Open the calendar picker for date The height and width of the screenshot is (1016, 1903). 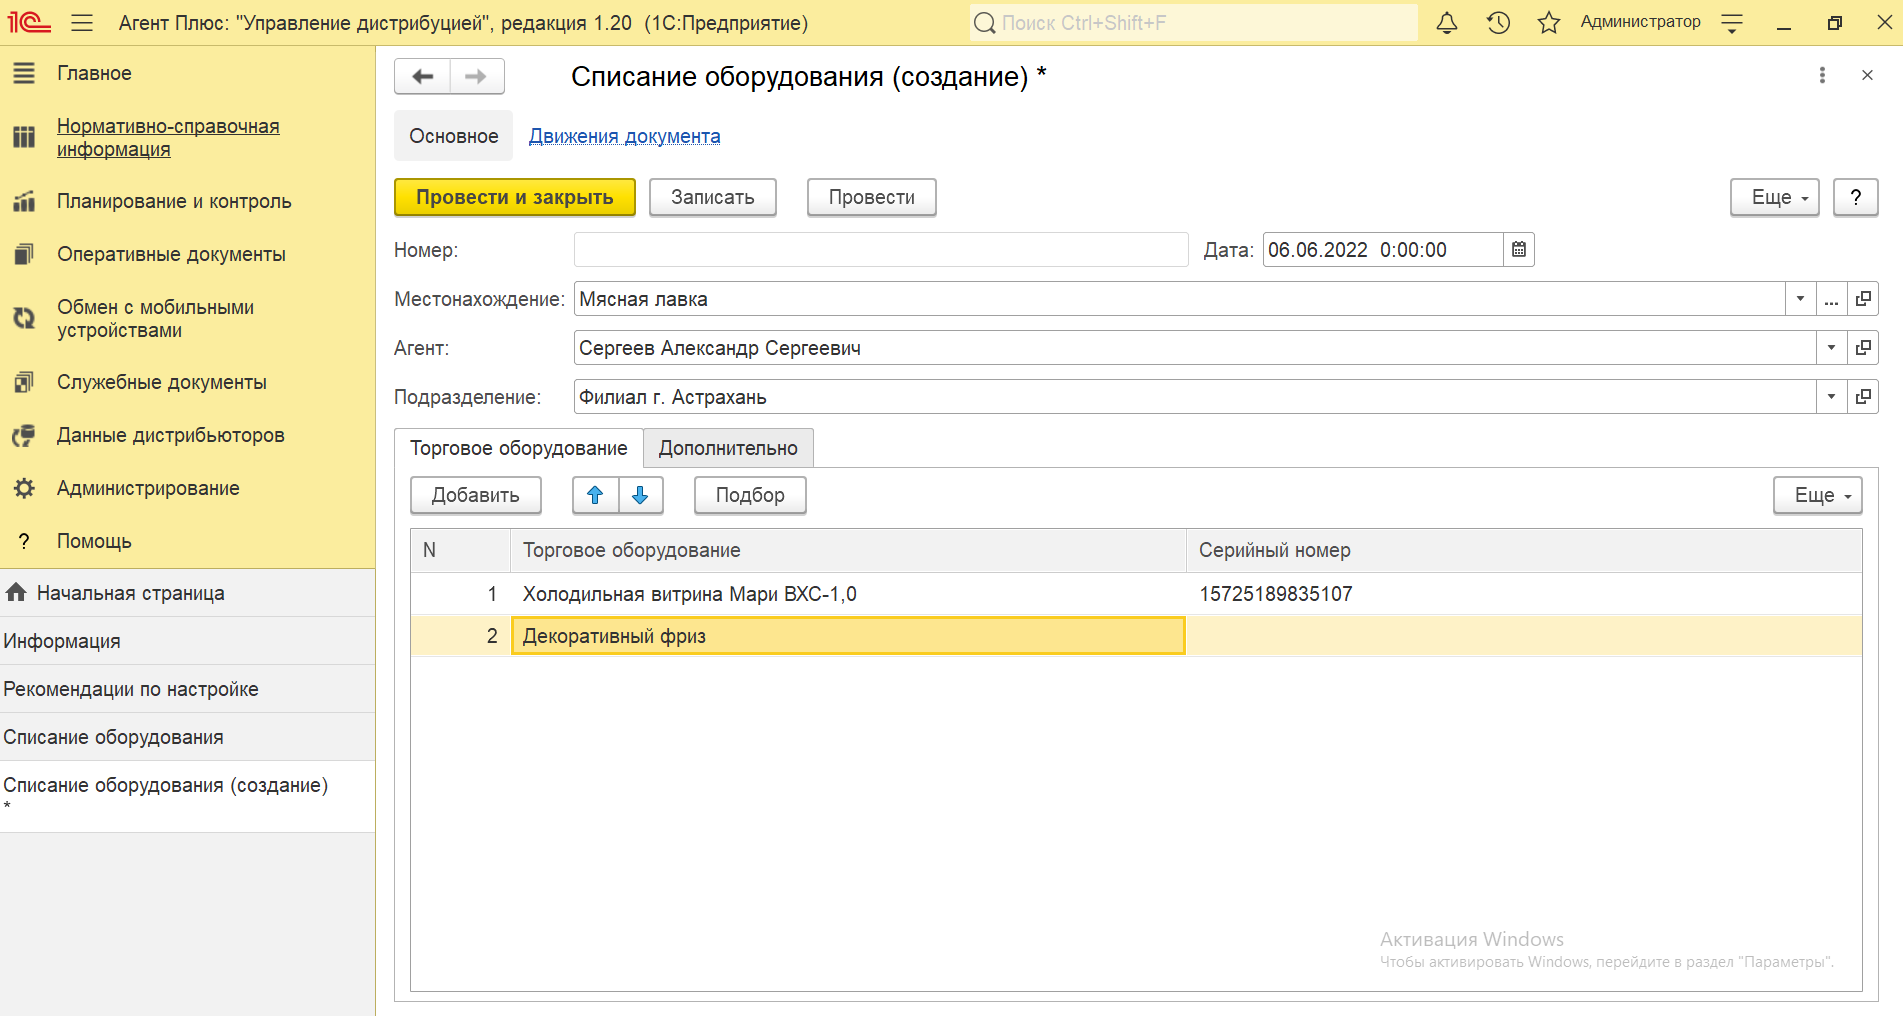(x=1518, y=250)
